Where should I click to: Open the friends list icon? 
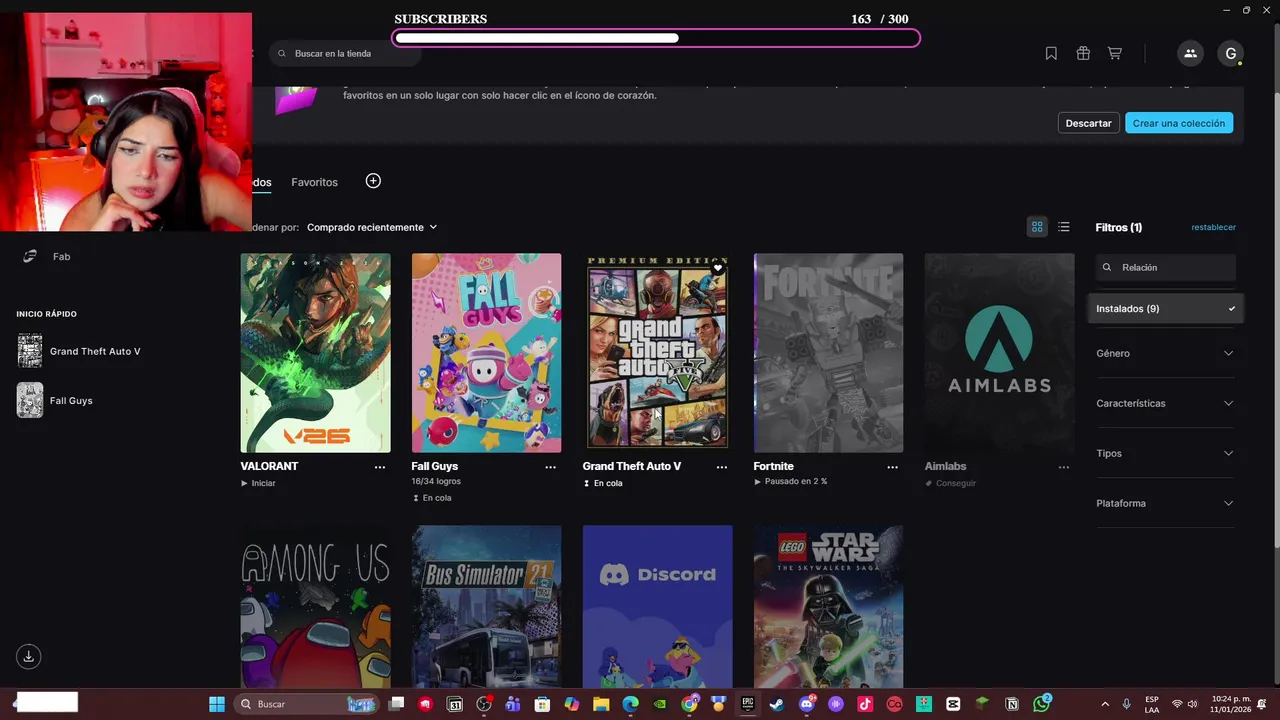1190,54
